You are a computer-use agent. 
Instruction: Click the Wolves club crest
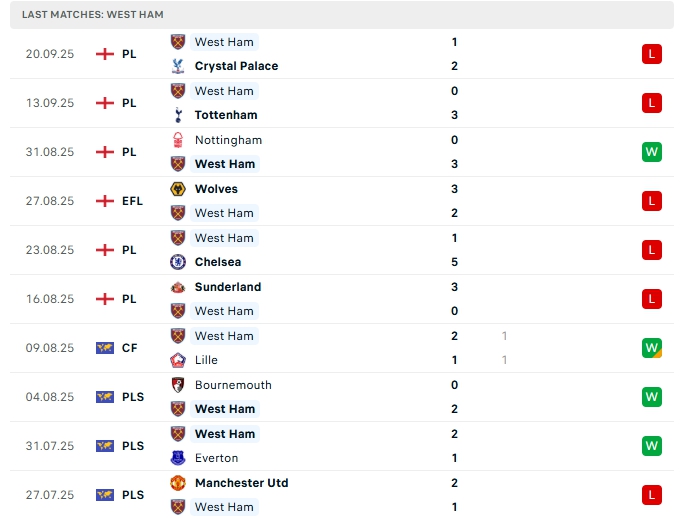coord(179,189)
